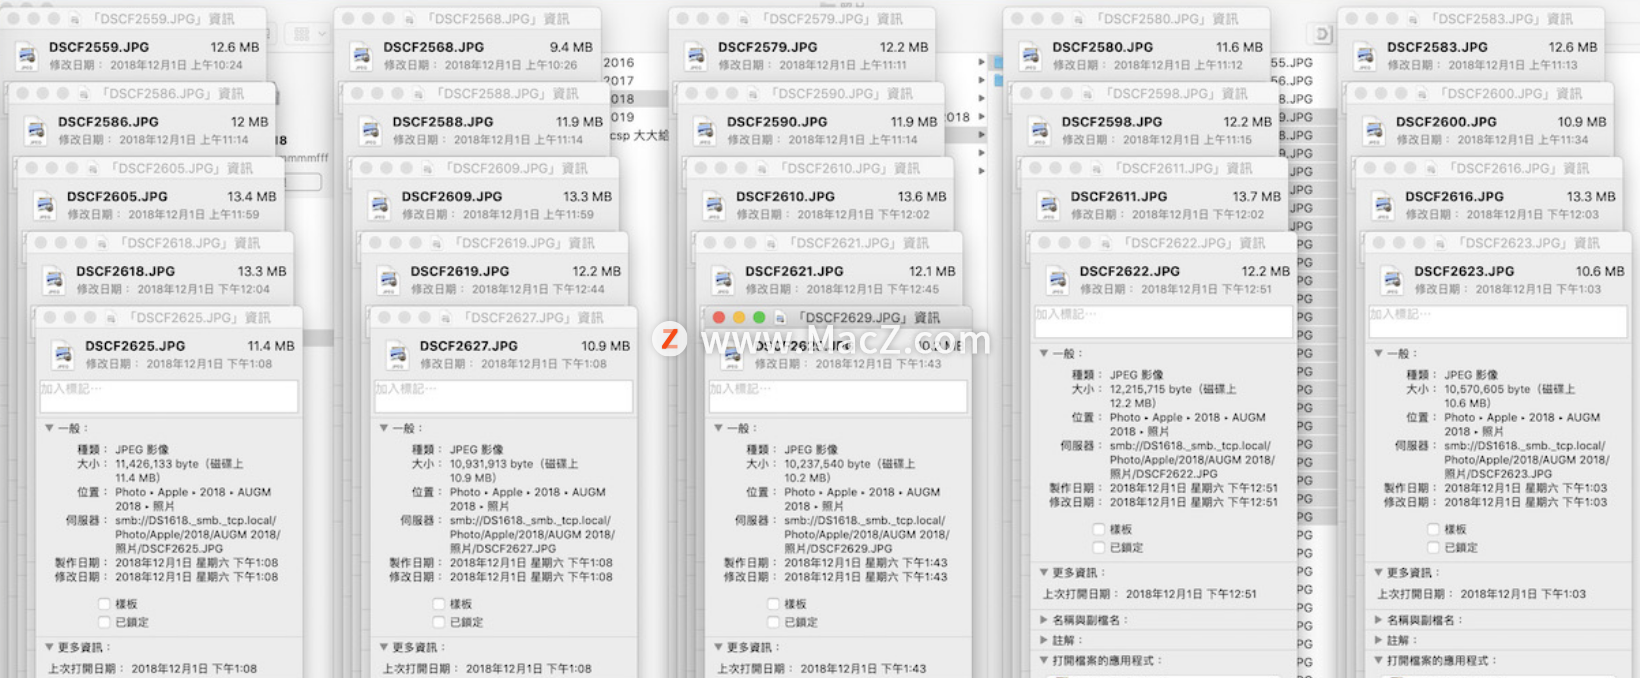This screenshot has height=678, width=1640.
Task: Pick the file icon in DSCF2616.JPG window
Action: click(1383, 206)
